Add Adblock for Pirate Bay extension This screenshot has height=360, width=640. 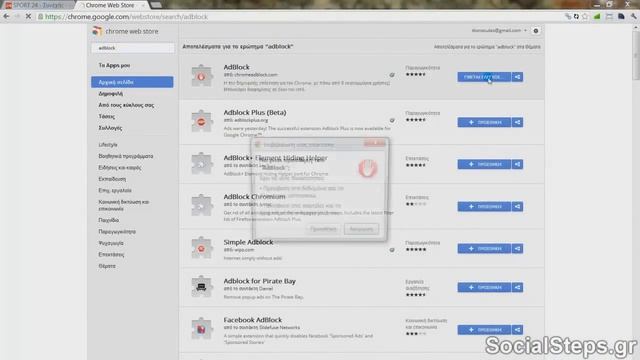coord(484,287)
